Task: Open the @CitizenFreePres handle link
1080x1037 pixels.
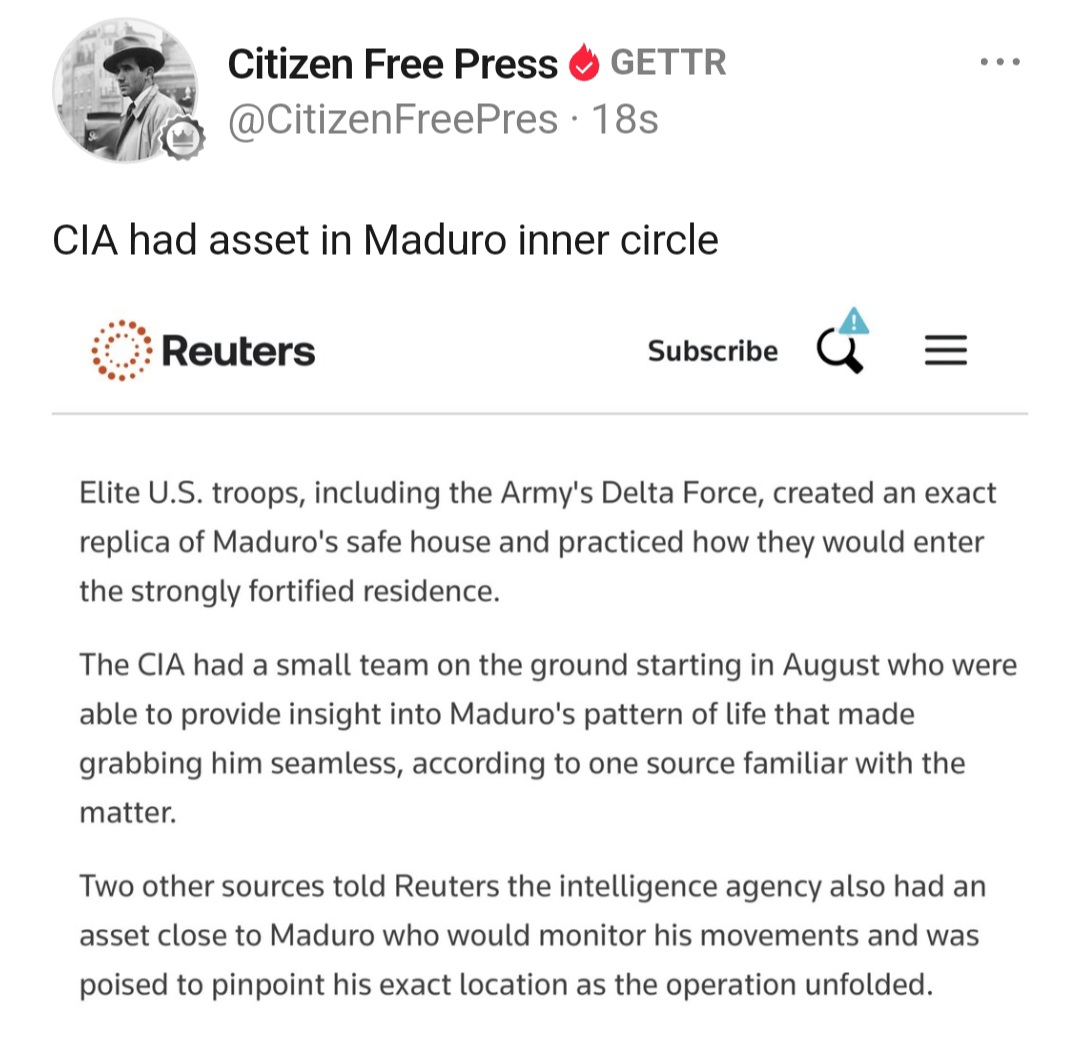Action: pyautogui.click(x=392, y=120)
